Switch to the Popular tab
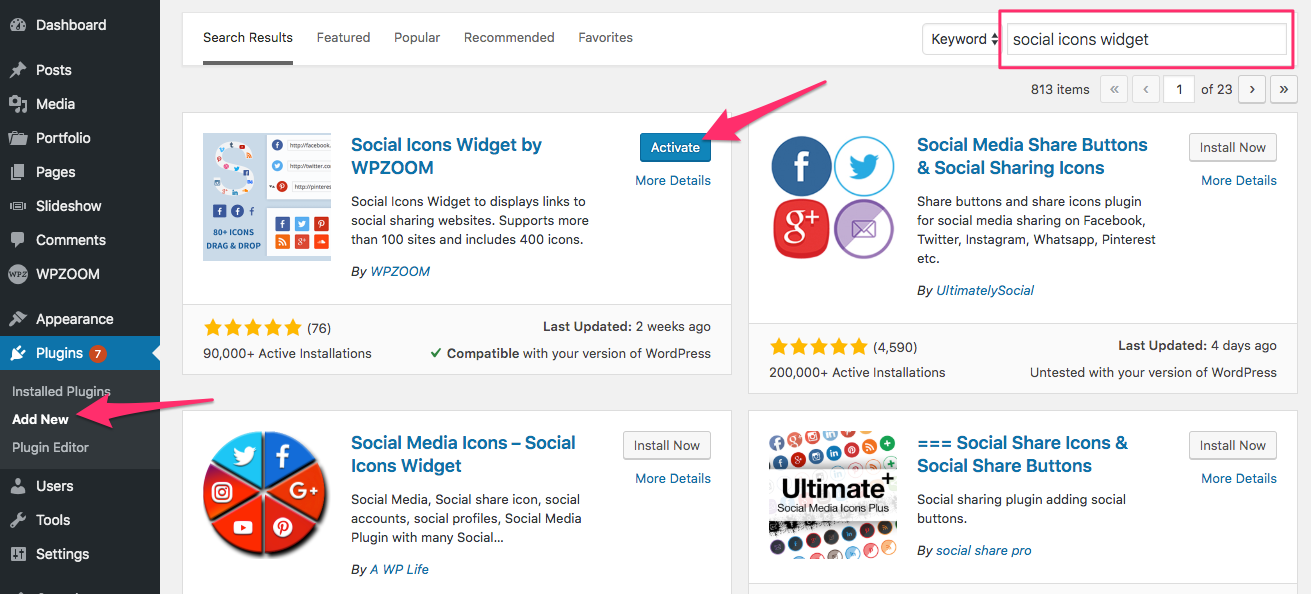Viewport: 1311px width, 594px height. click(417, 38)
